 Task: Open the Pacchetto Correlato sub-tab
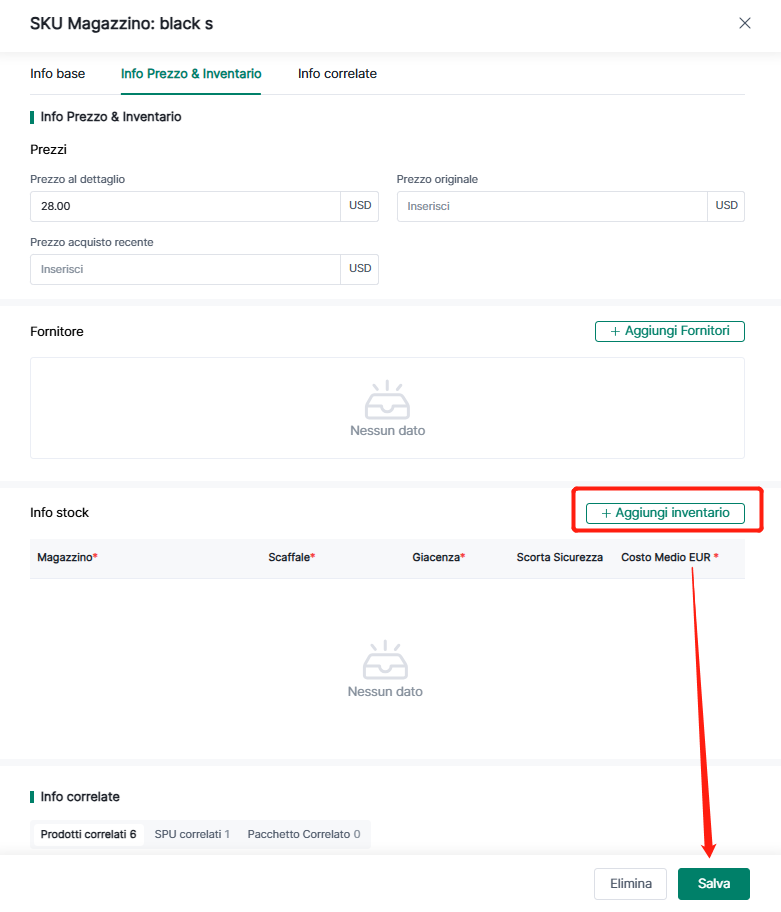click(x=304, y=834)
